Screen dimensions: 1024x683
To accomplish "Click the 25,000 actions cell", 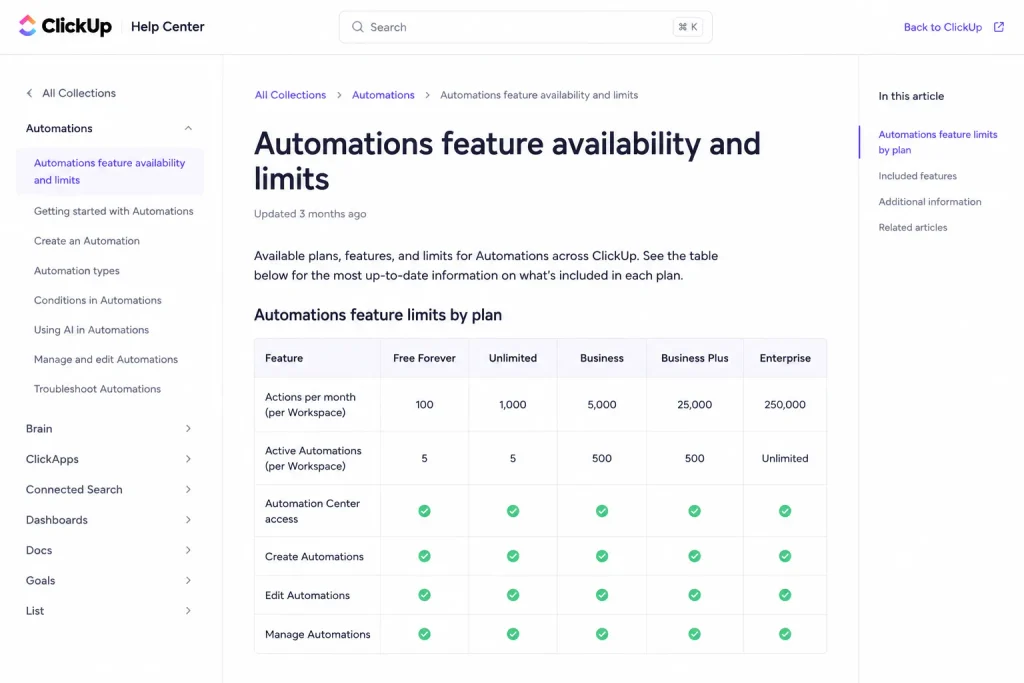I will click(x=695, y=405).
